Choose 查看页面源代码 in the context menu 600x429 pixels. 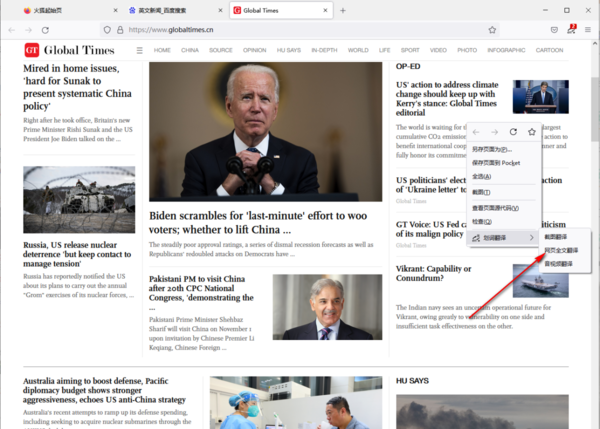coord(504,208)
